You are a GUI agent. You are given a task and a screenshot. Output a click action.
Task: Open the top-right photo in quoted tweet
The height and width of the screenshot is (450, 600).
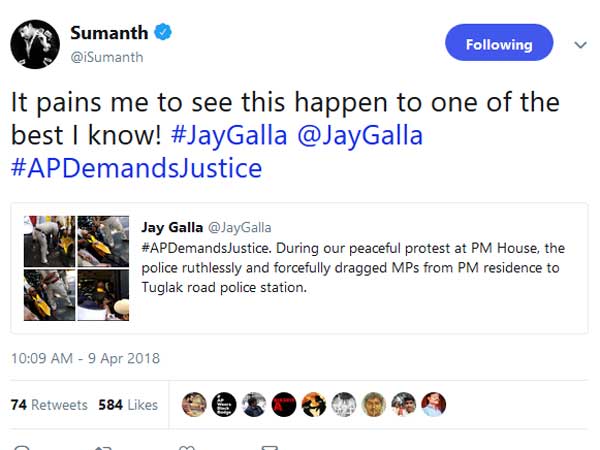tap(103, 240)
